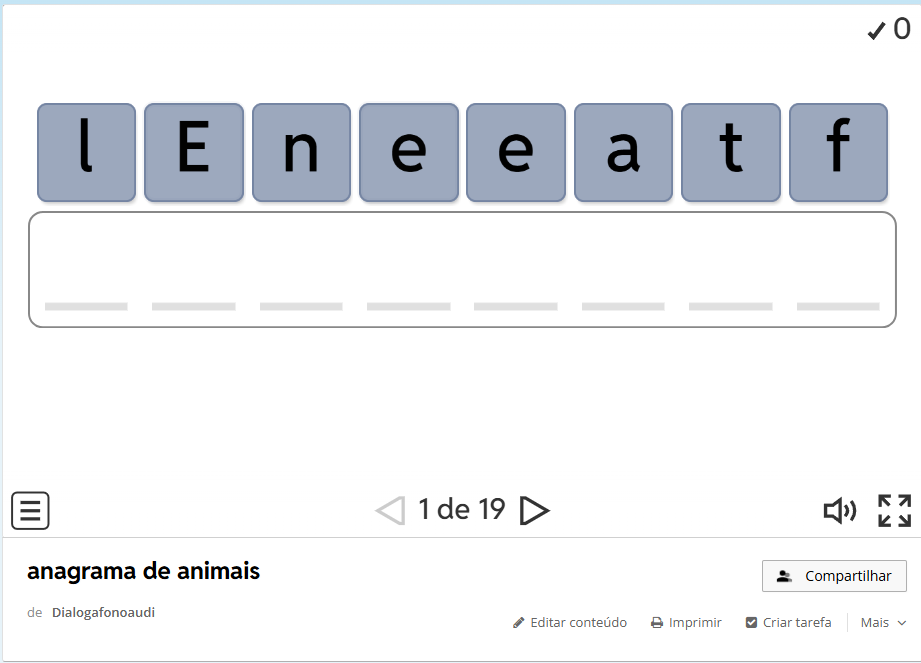Click the Compartilhar button
The image size is (921, 663).
pos(834,576)
